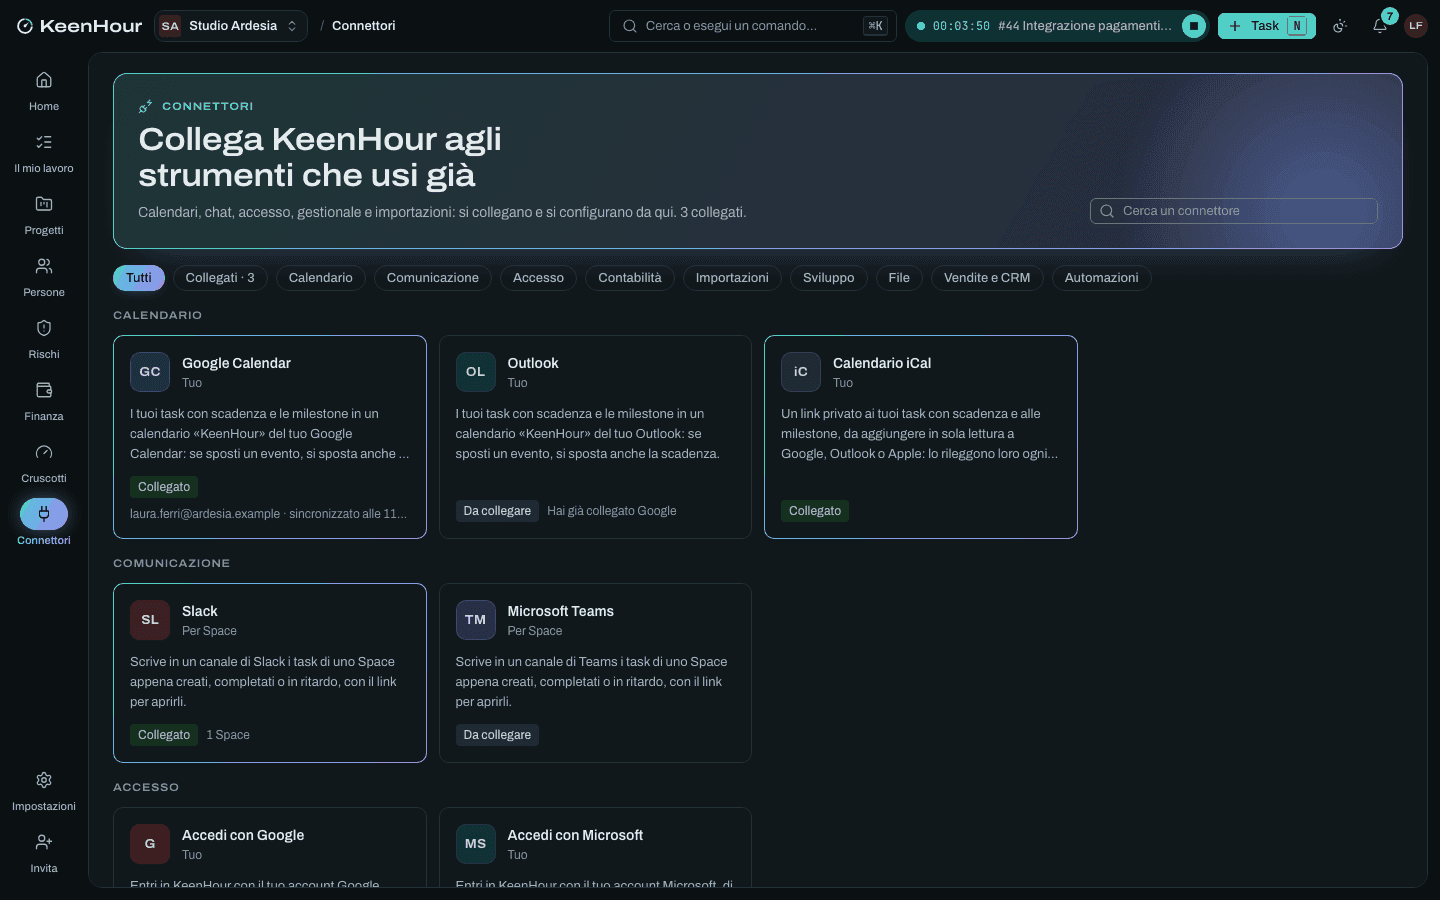
Task: Open the Calendario iCal card
Action: [x=921, y=437]
